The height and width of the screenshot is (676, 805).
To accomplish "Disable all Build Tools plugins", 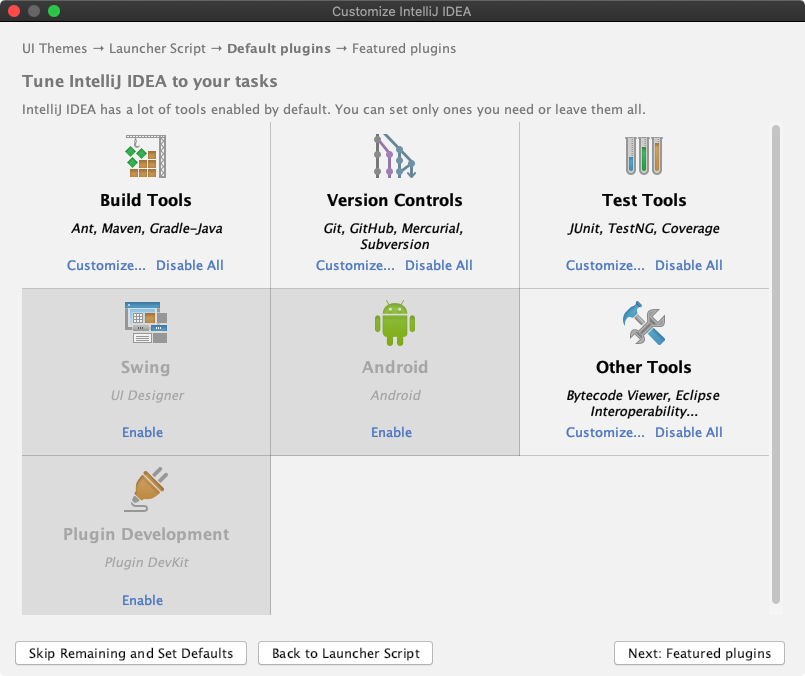I will 190,265.
